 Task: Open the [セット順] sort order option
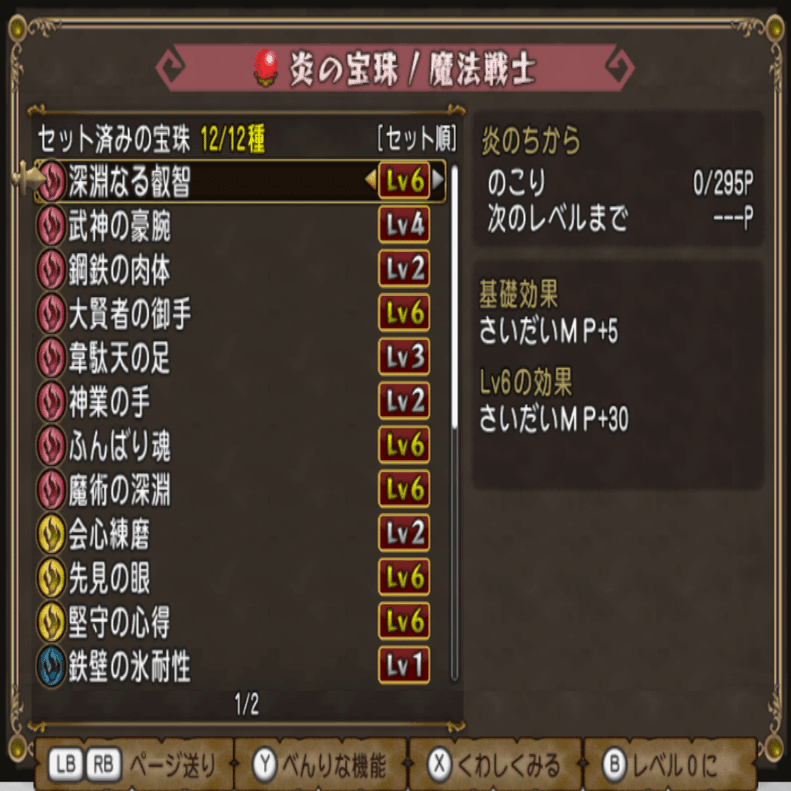[417, 138]
